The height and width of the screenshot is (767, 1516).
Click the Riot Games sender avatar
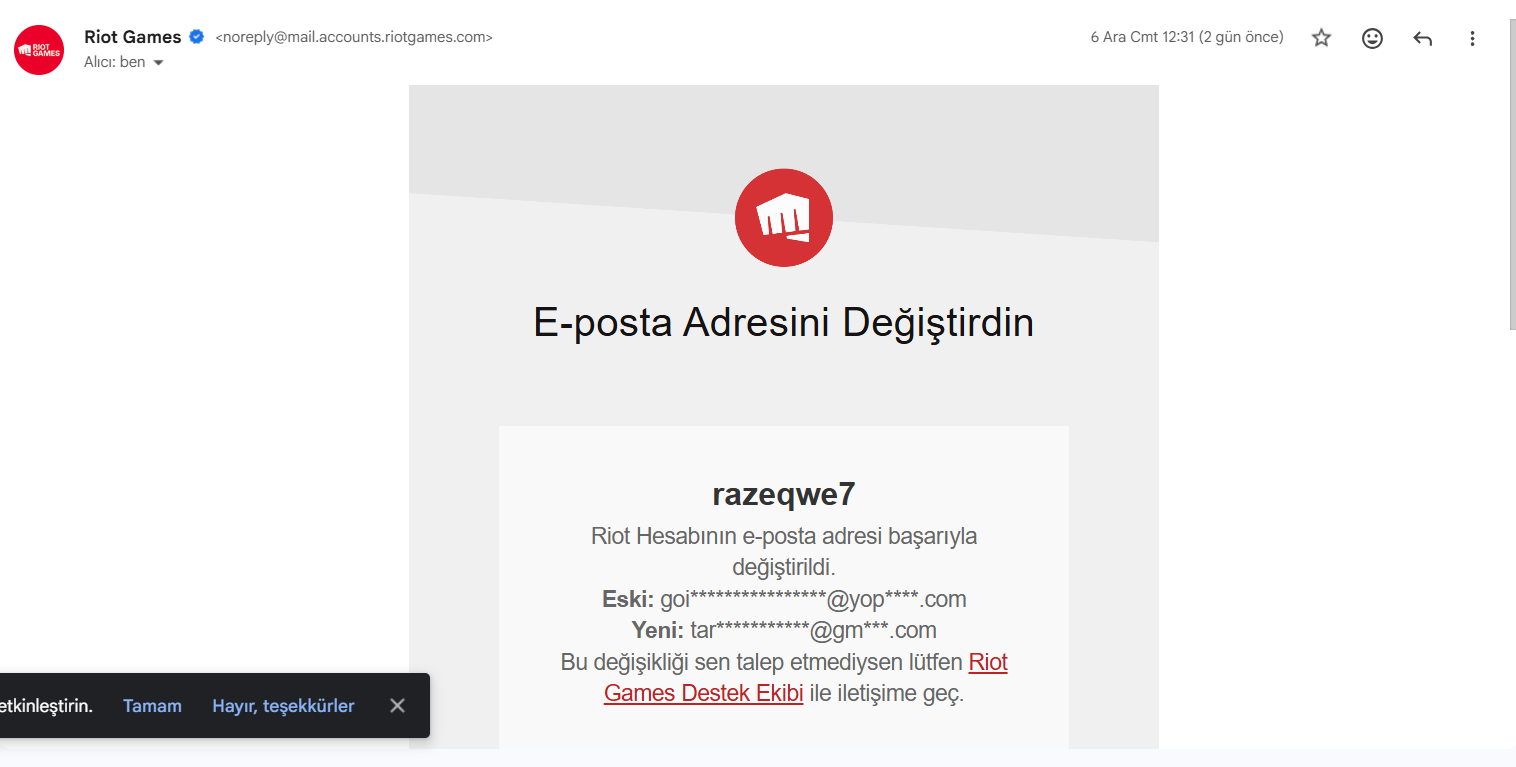pyautogui.click(x=39, y=50)
